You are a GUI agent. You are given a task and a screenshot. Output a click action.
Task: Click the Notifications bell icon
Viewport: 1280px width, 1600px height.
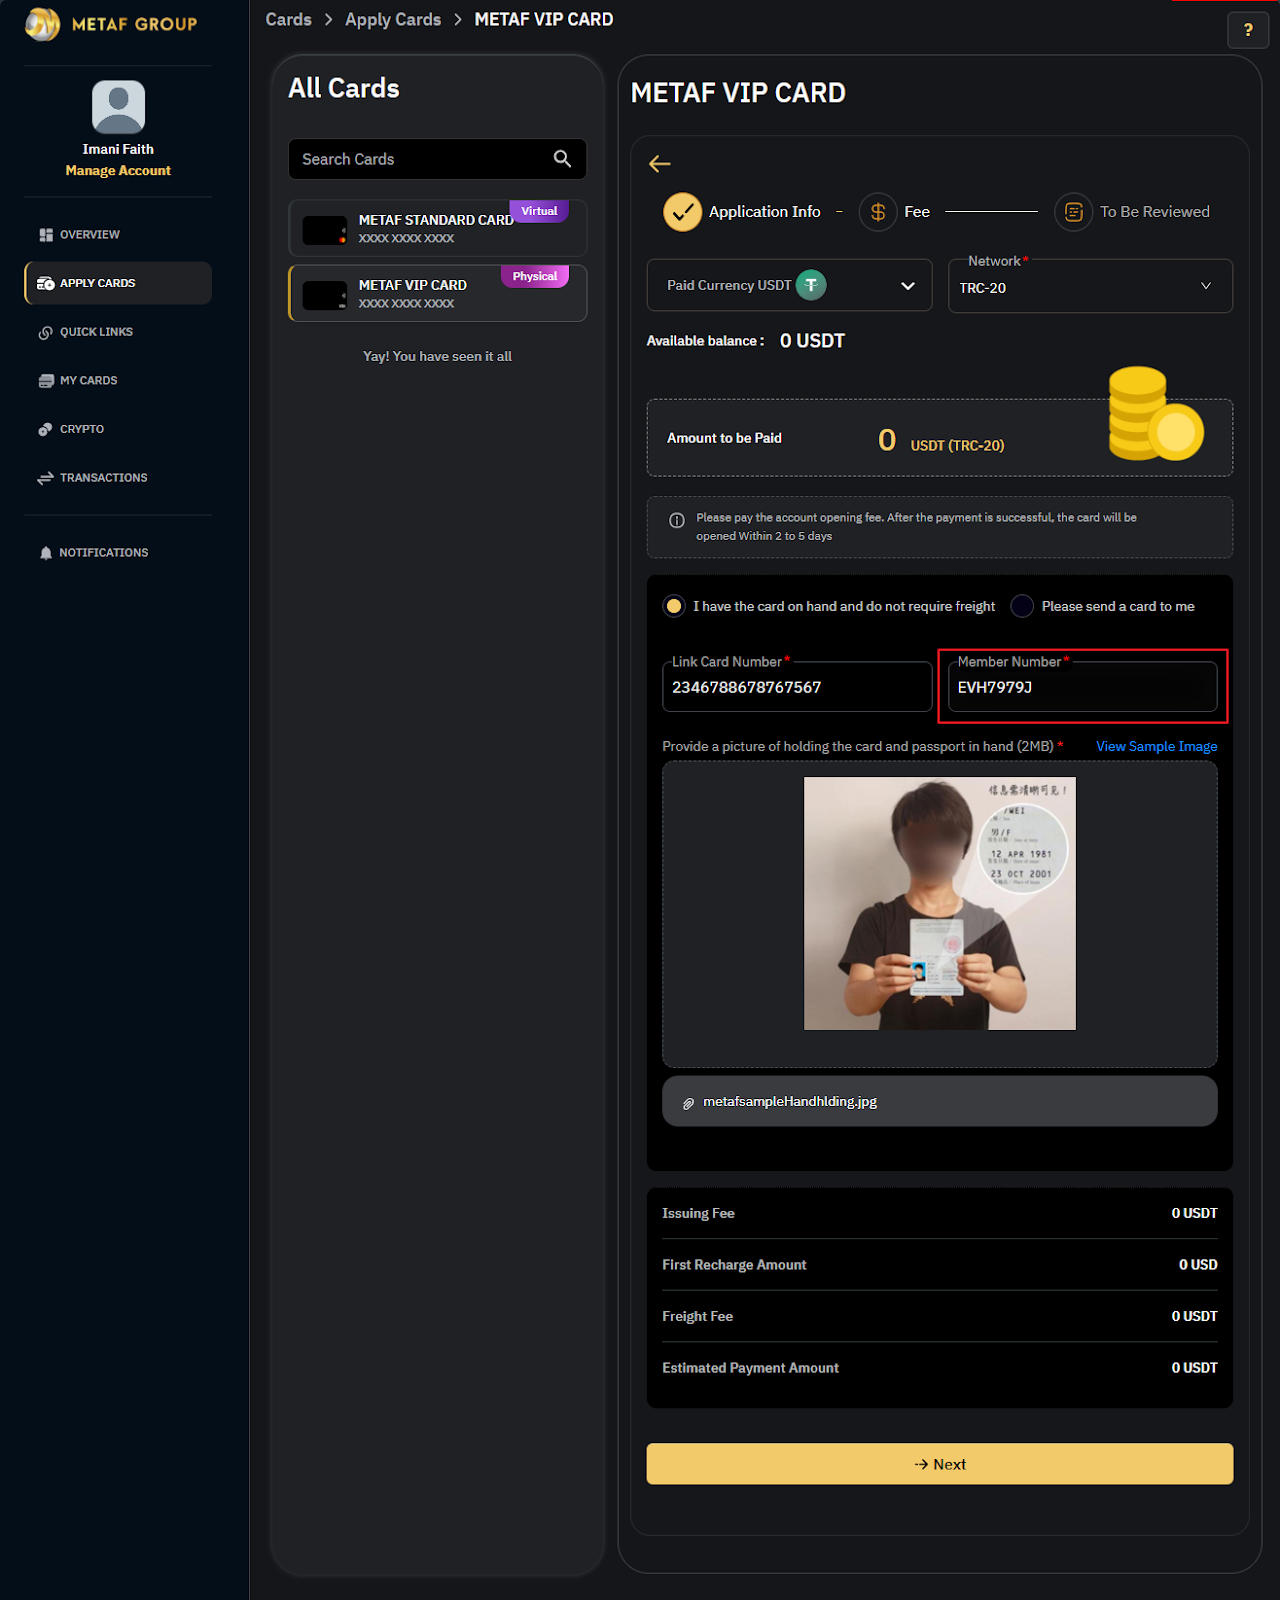pos(46,553)
